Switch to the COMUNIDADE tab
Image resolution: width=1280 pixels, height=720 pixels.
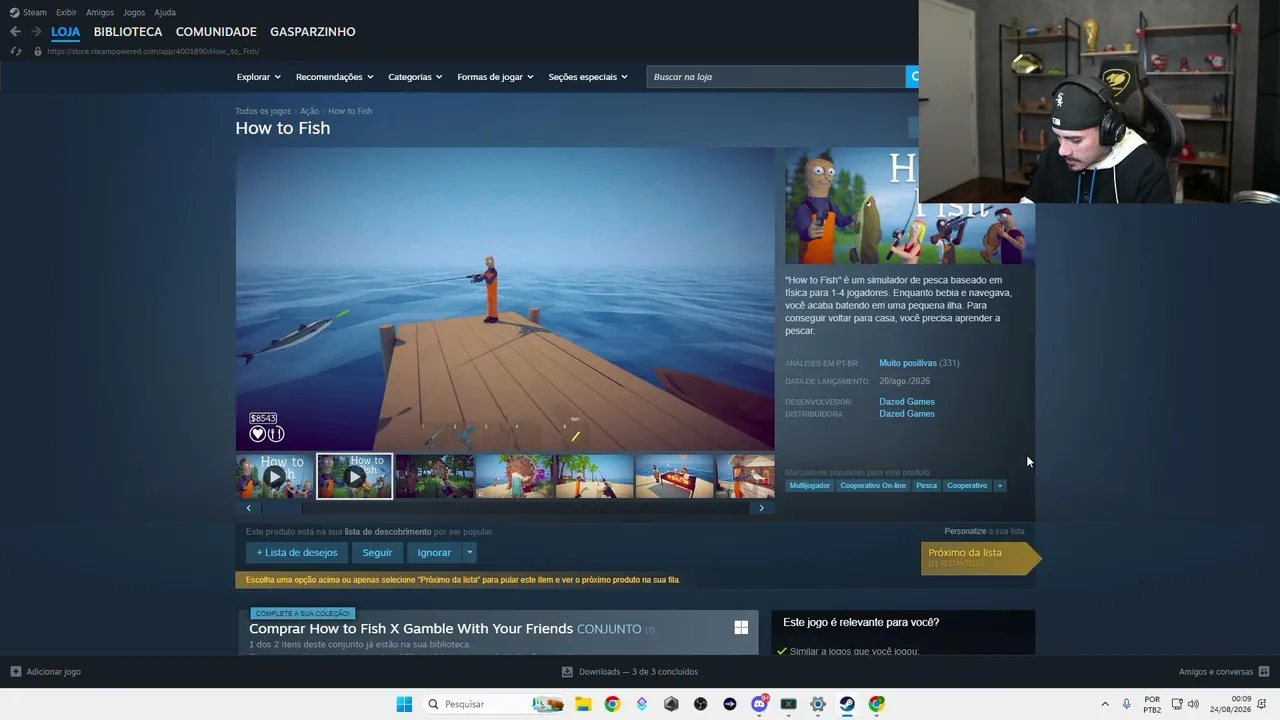coord(216,32)
